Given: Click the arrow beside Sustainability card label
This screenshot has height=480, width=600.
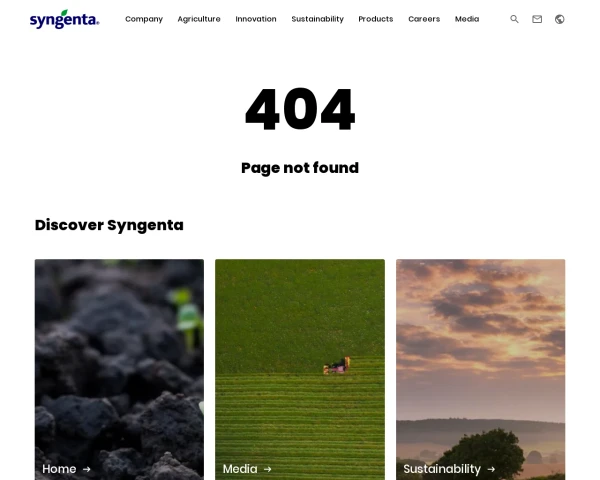Looking at the screenshot, I should click(x=491, y=469).
